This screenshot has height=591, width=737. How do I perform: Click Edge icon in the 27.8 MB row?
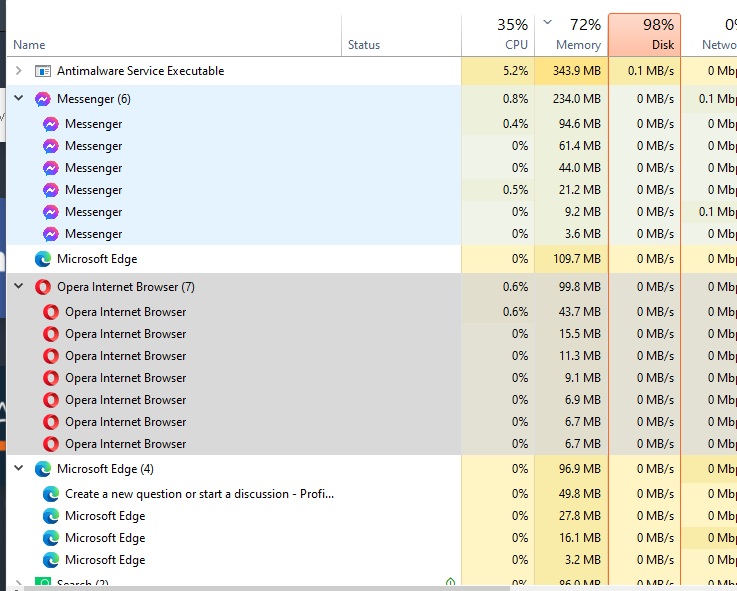(x=51, y=516)
